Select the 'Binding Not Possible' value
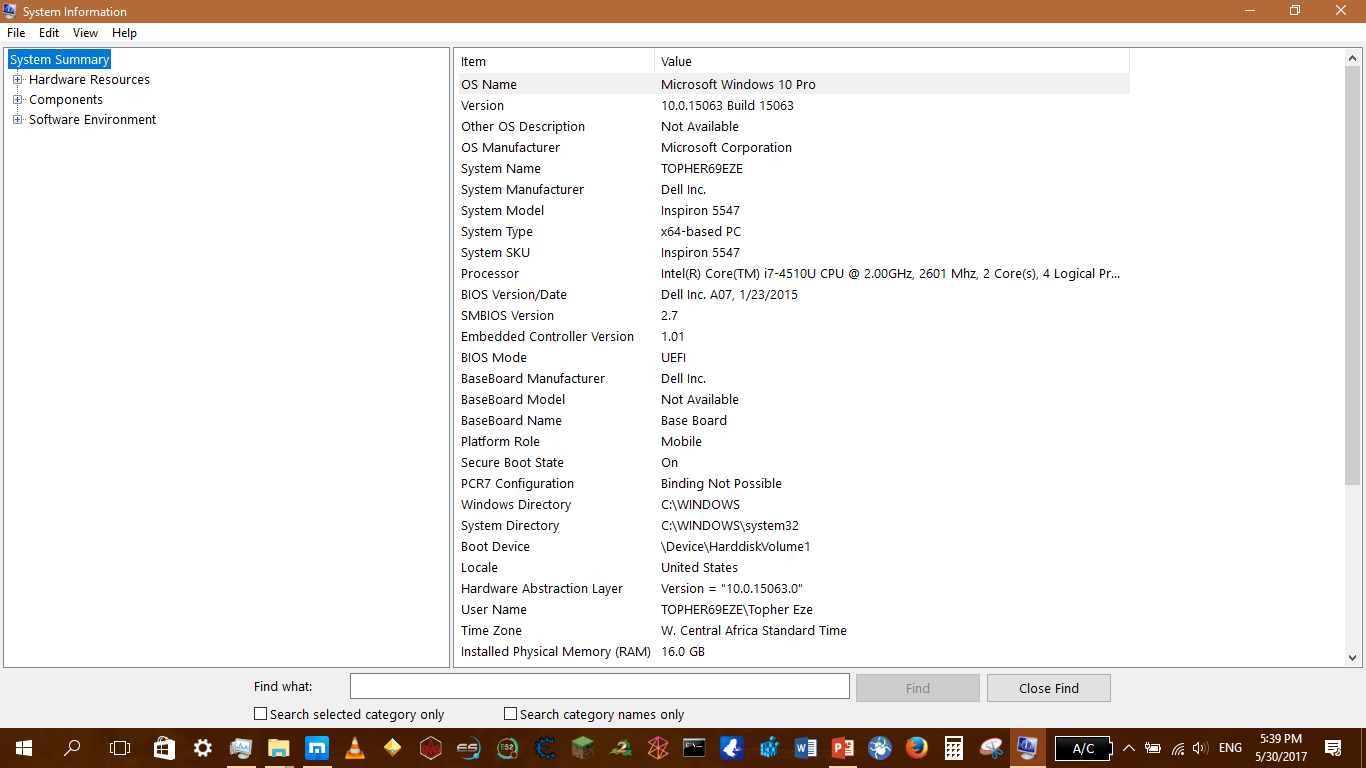 point(721,484)
